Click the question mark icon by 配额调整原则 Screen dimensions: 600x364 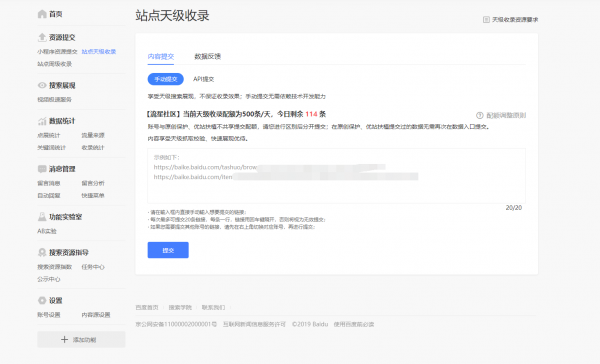pos(479,115)
